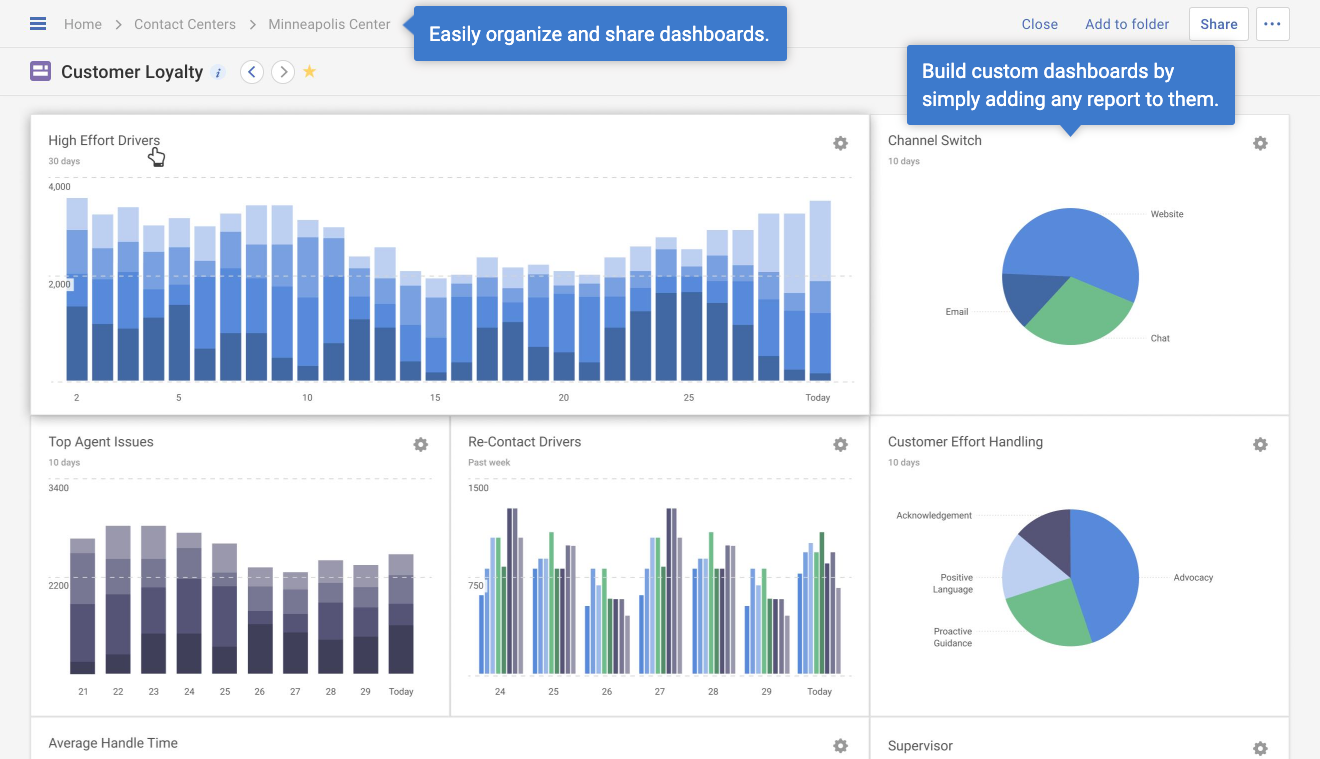
Task: Select the High Effort Drivers chart title
Action: [x=104, y=140]
